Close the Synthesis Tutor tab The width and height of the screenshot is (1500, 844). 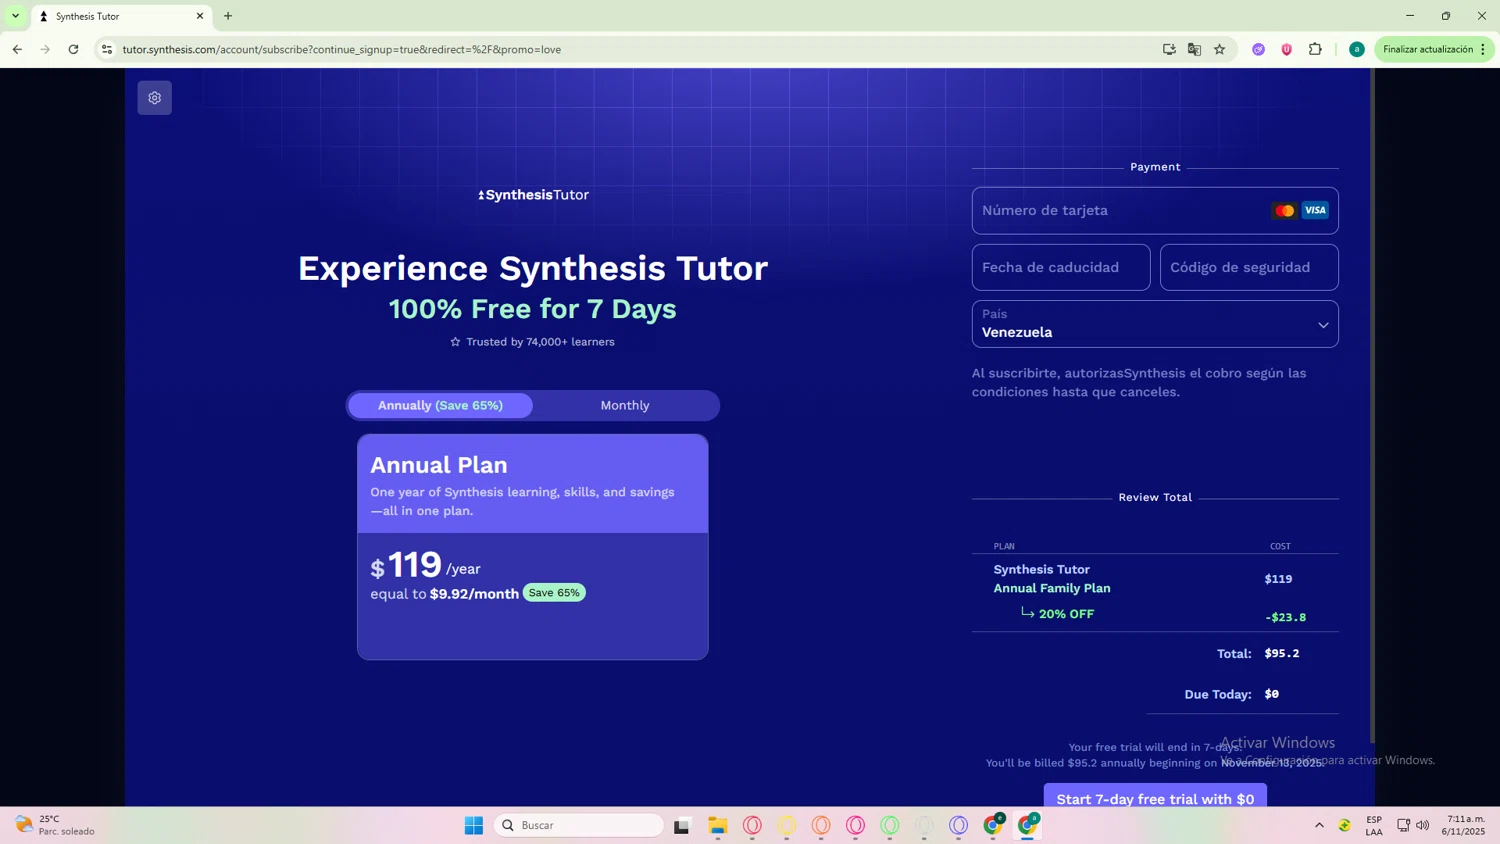pyautogui.click(x=199, y=16)
